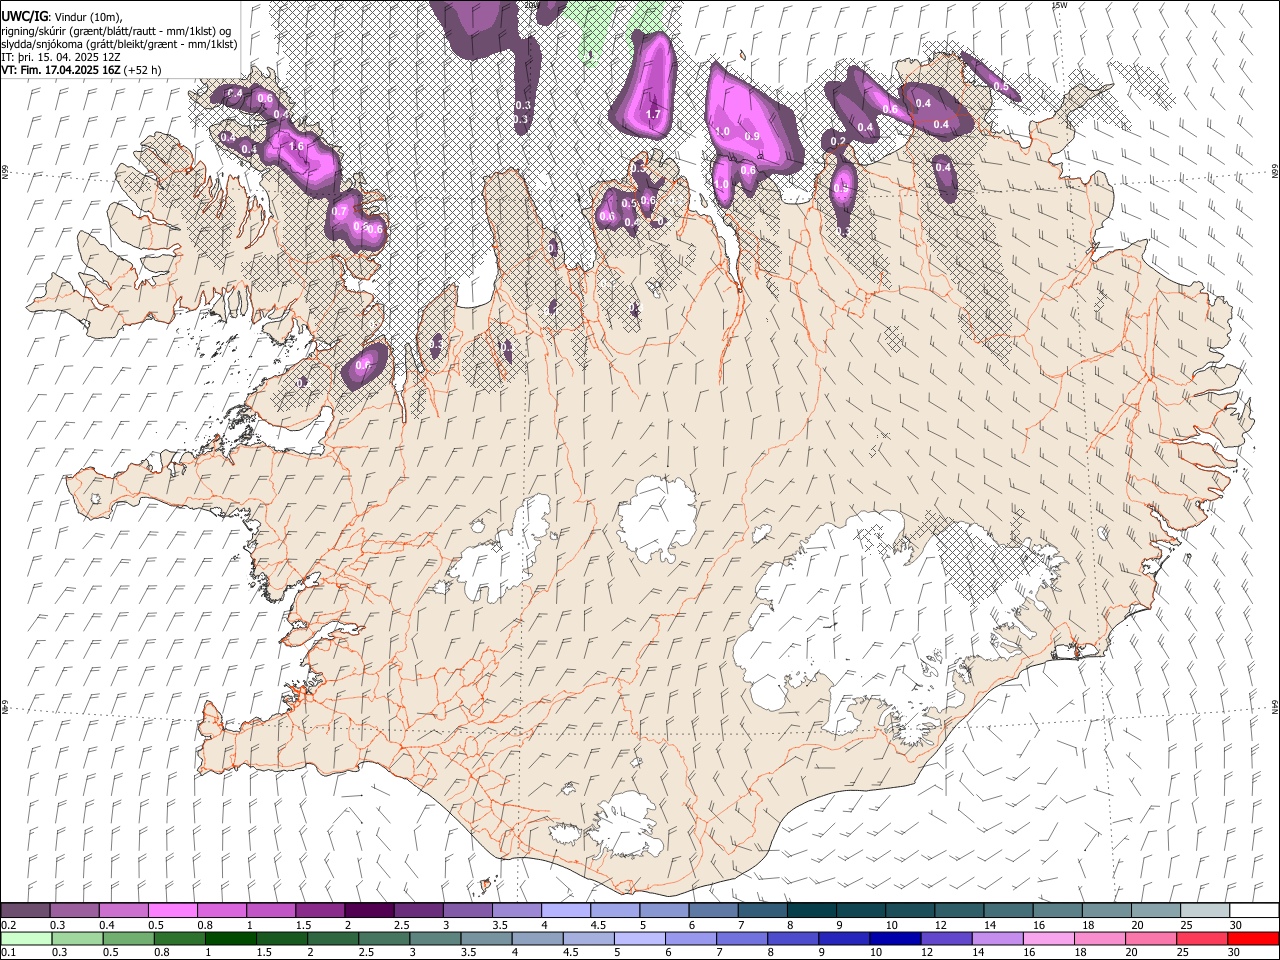The width and height of the screenshot is (1280, 960).
Task: Select the violet 12 rain legend swatch
Action: click(946, 939)
